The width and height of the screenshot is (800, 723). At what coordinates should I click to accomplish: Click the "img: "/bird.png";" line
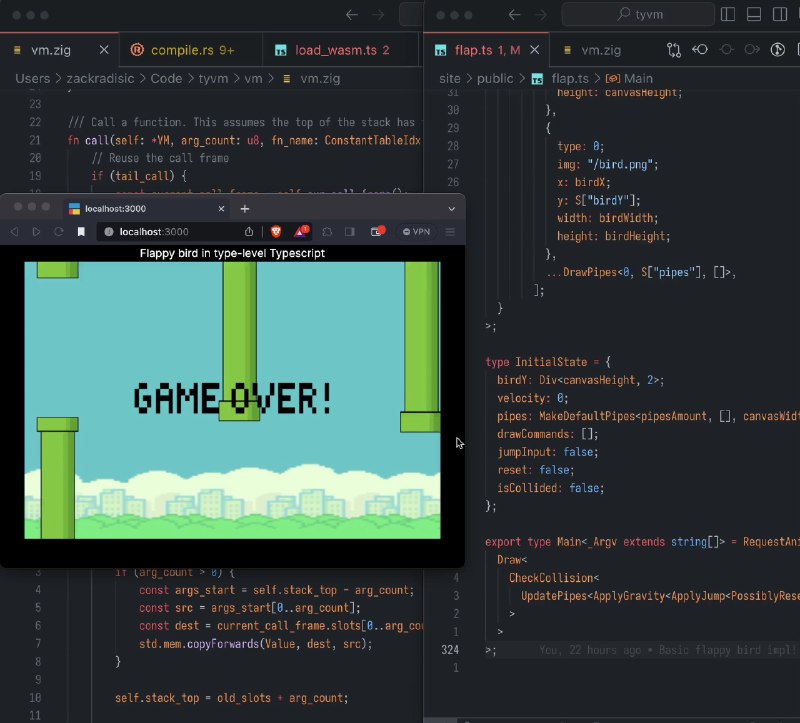point(608,164)
